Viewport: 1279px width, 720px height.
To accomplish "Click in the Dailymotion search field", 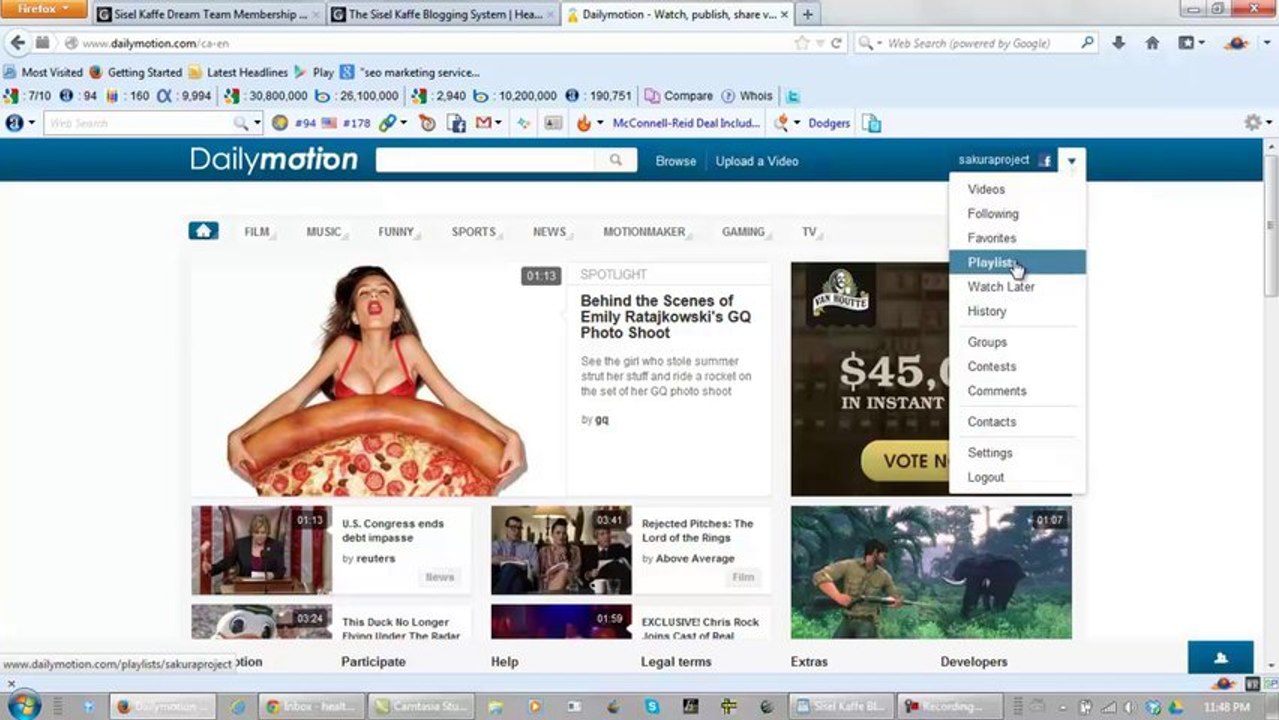I will 485,160.
